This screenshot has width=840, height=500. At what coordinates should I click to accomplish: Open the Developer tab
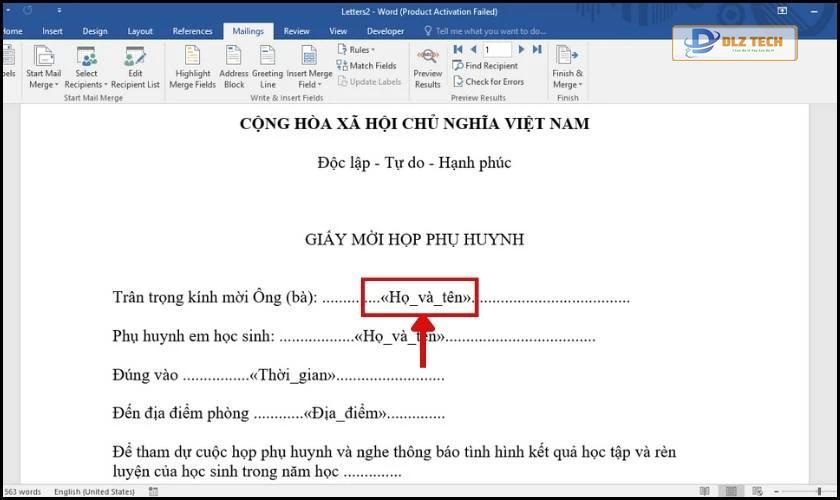385,31
